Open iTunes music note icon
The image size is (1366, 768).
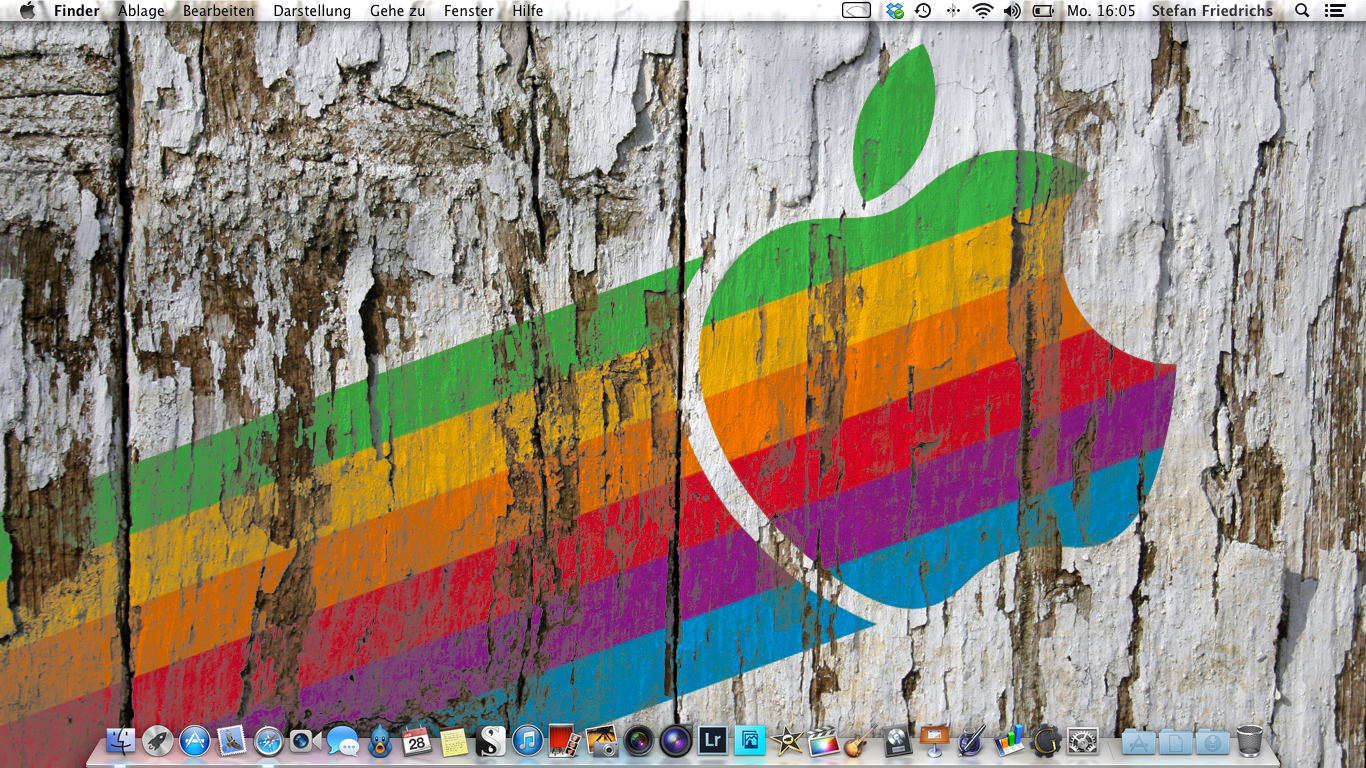pyautogui.click(x=527, y=741)
